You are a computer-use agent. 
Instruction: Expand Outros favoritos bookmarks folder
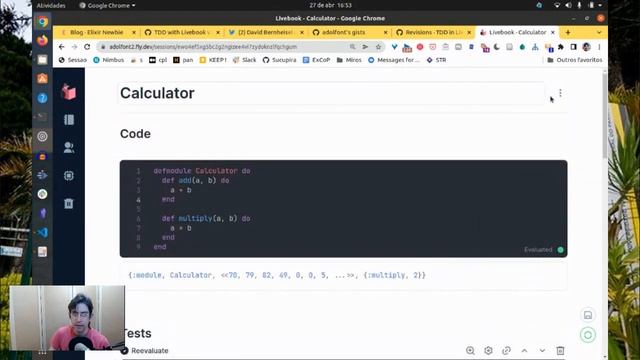tap(575, 60)
